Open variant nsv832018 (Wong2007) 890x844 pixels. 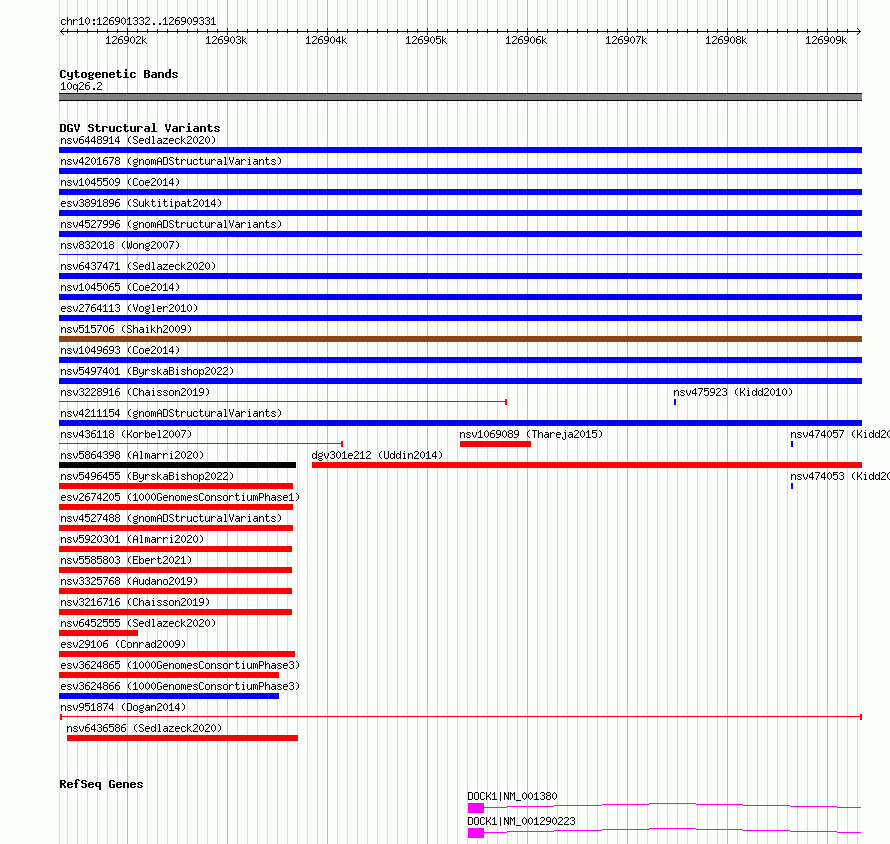[x=120, y=245]
